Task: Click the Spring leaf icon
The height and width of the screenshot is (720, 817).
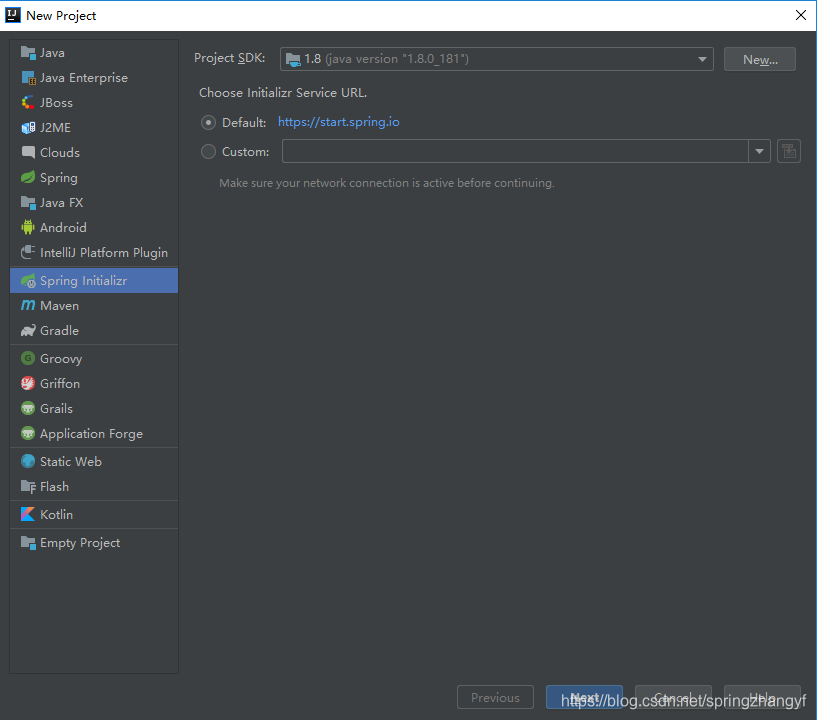Action: click(x=28, y=178)
